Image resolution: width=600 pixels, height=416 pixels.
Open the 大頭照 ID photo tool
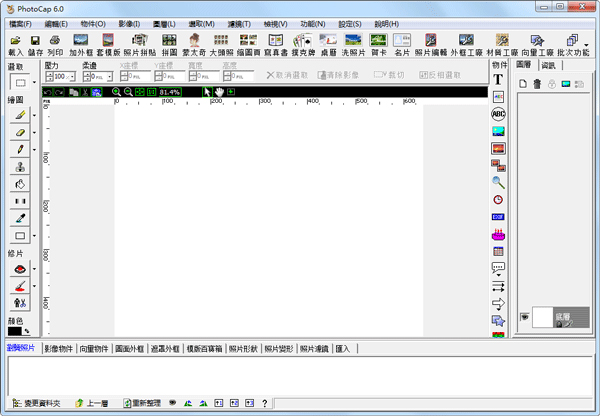[x=221, y=45]
